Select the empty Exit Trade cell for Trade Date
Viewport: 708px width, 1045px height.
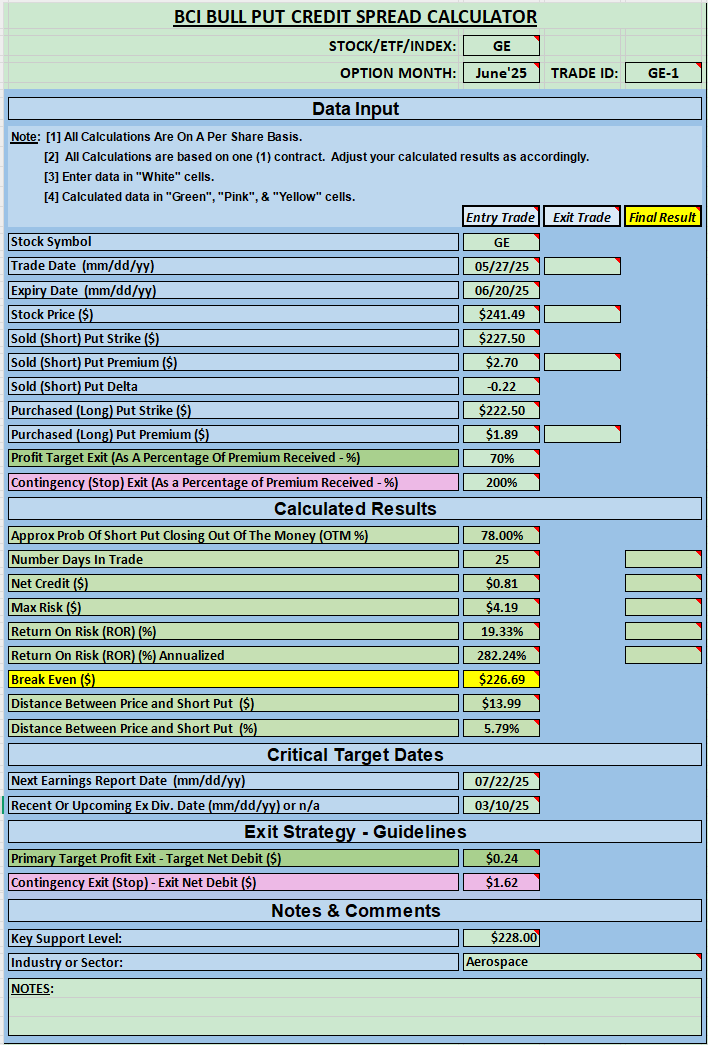click(x=582, y=266)
